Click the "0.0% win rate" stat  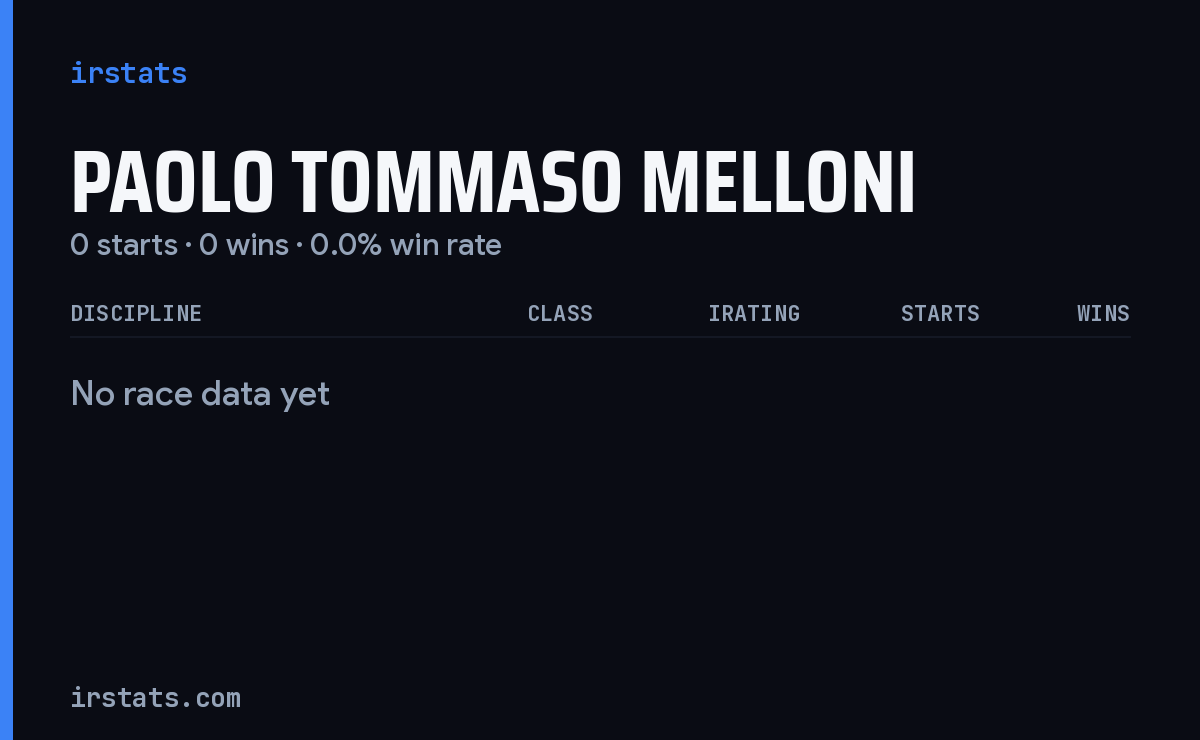tap(406, 245)
